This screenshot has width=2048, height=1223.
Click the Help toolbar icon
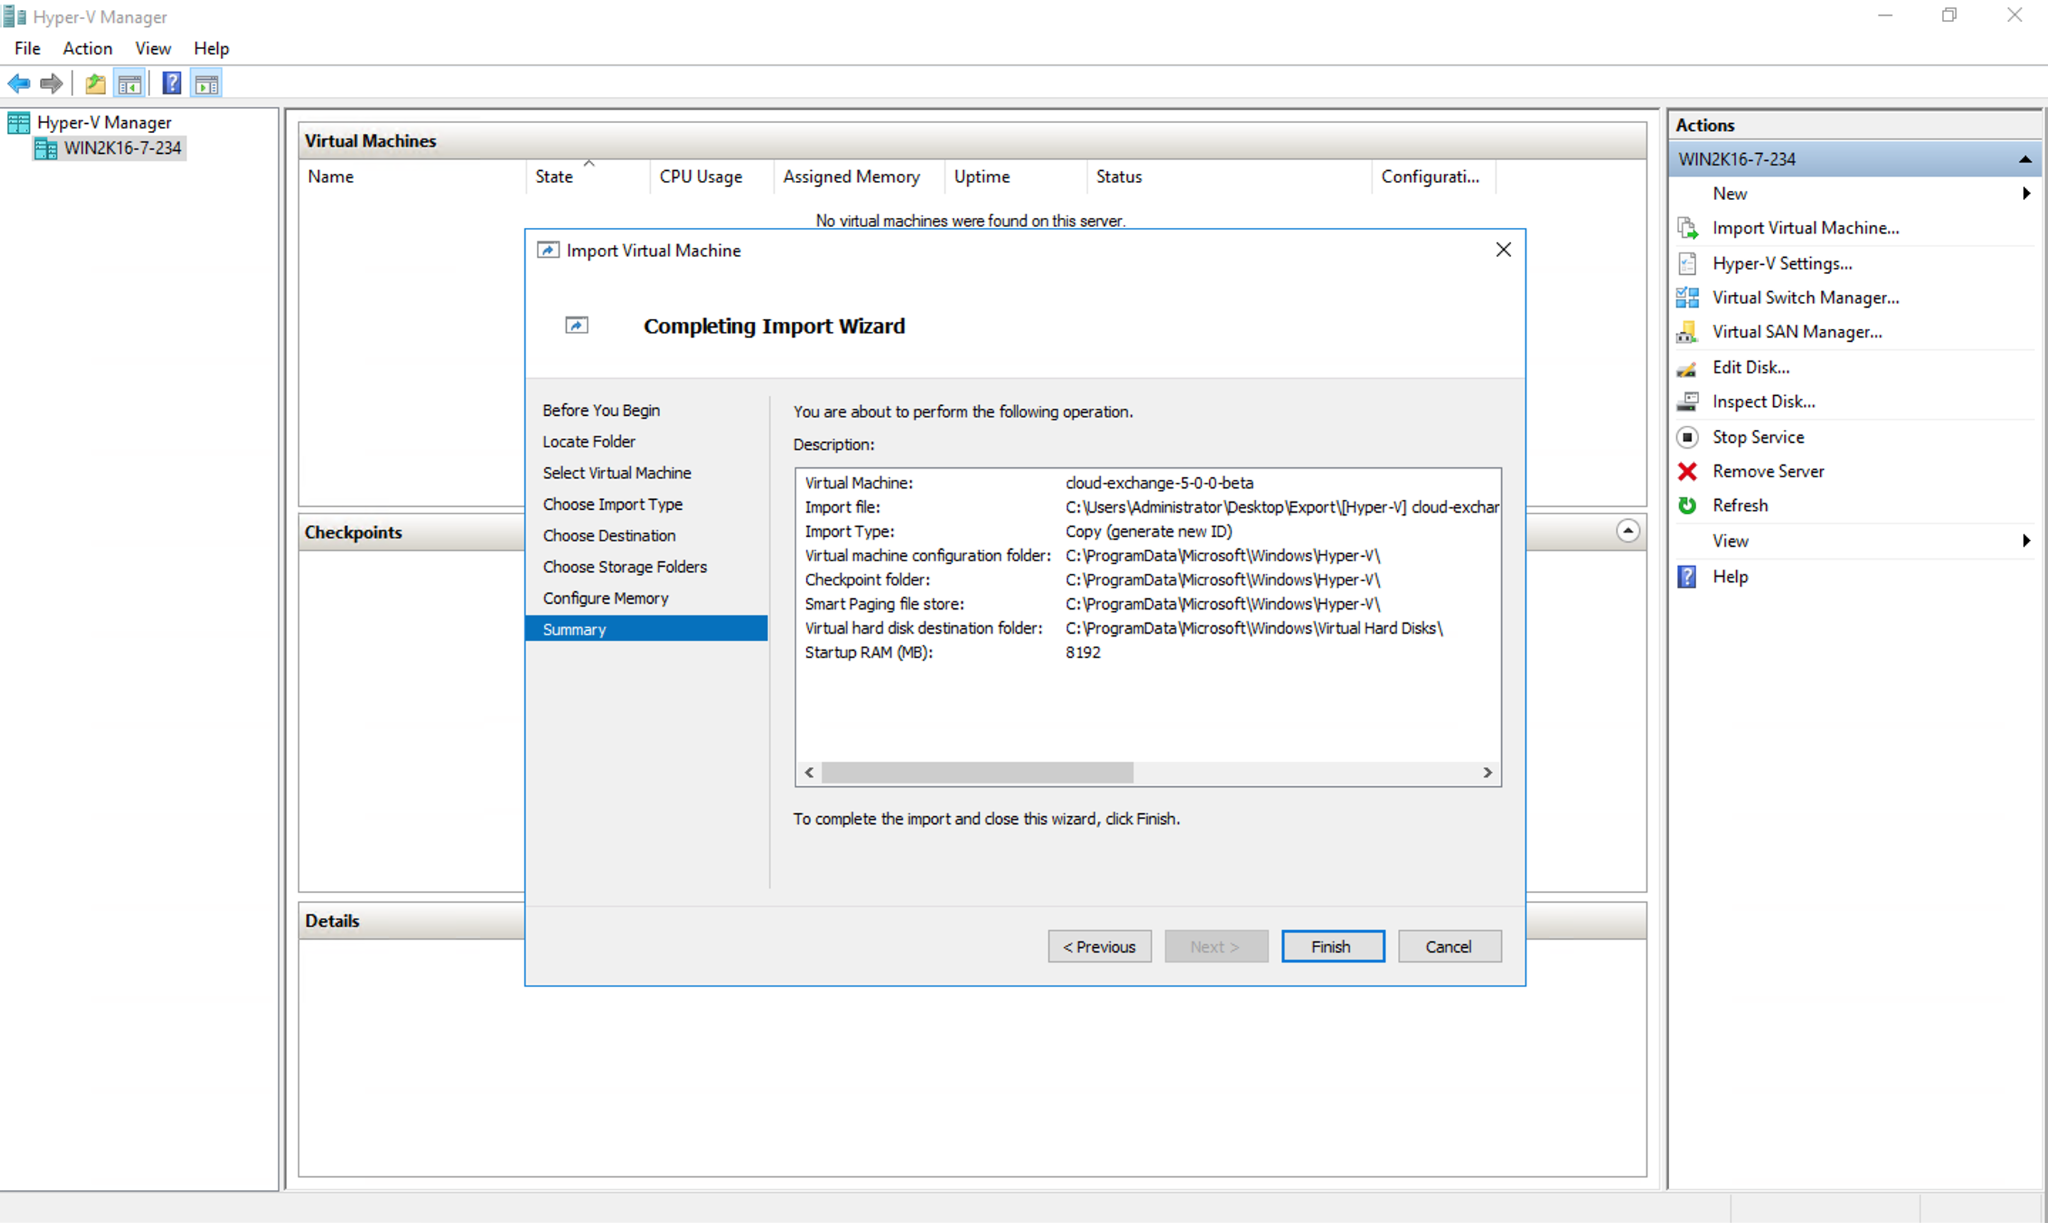coord(172,84)
